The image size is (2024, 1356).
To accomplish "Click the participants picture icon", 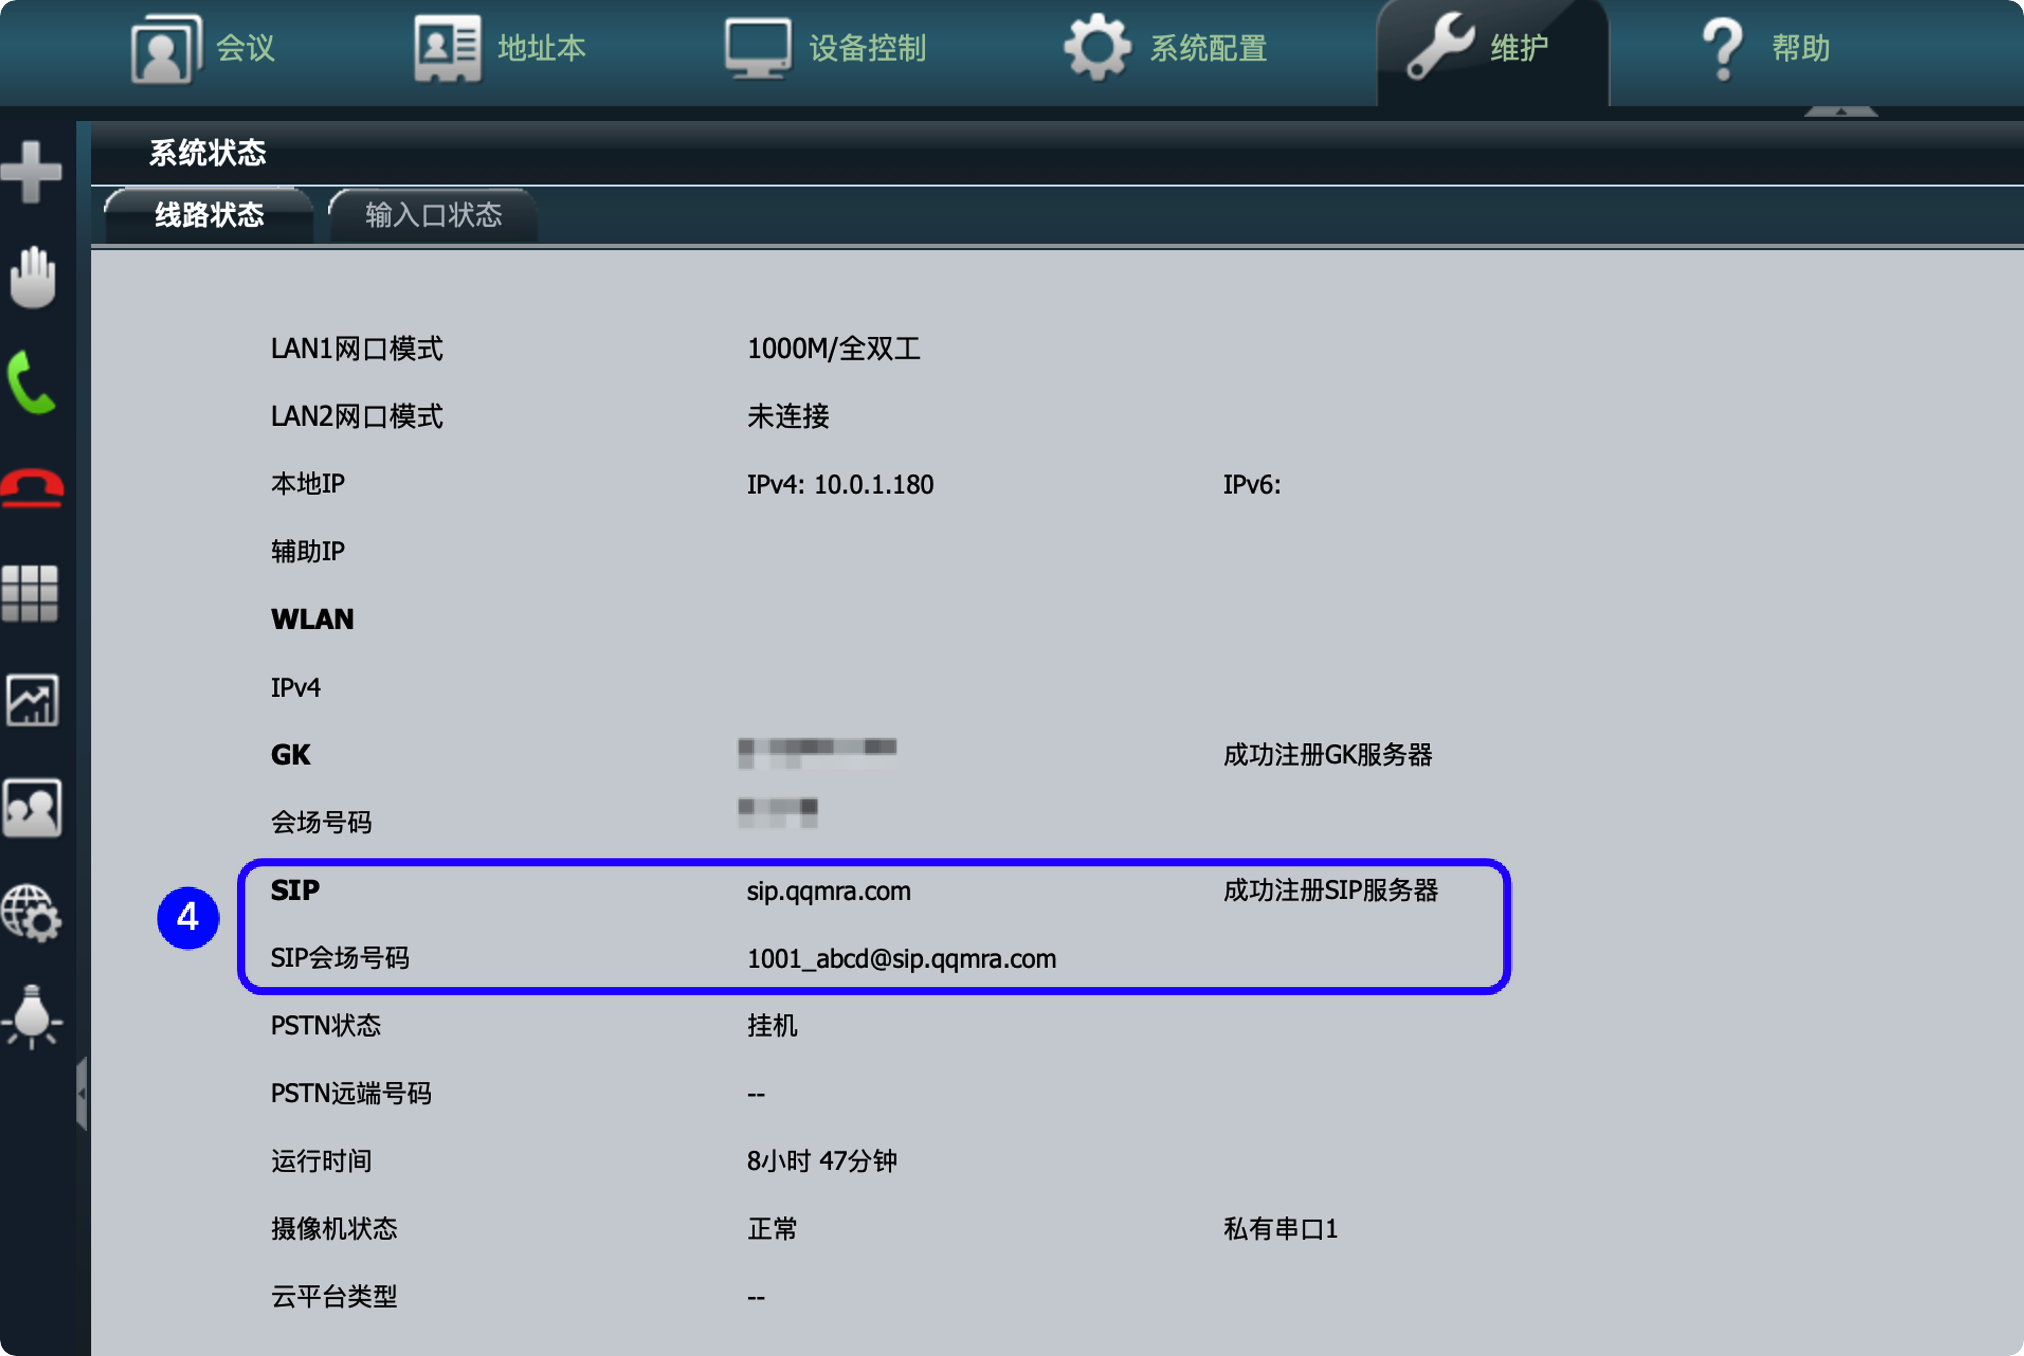I will click(x=32, y=807).
